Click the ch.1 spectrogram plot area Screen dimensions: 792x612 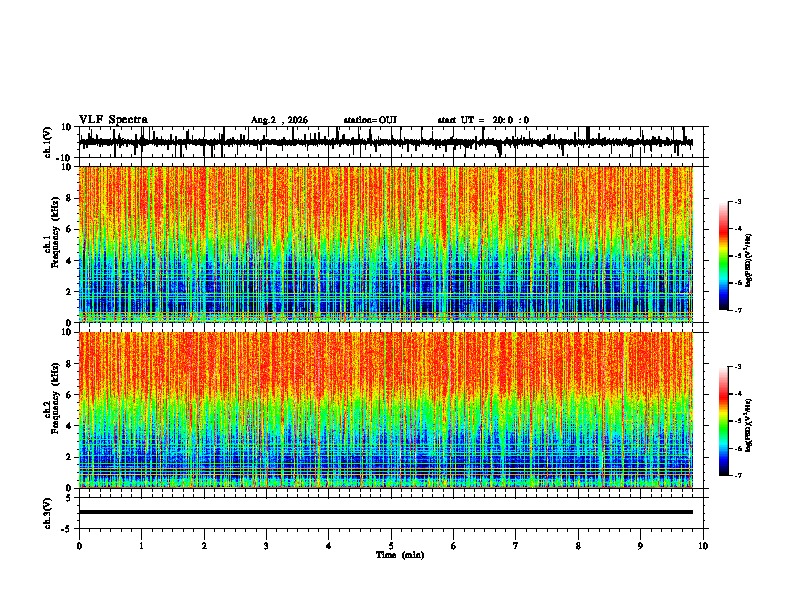(x=385, y=244)
